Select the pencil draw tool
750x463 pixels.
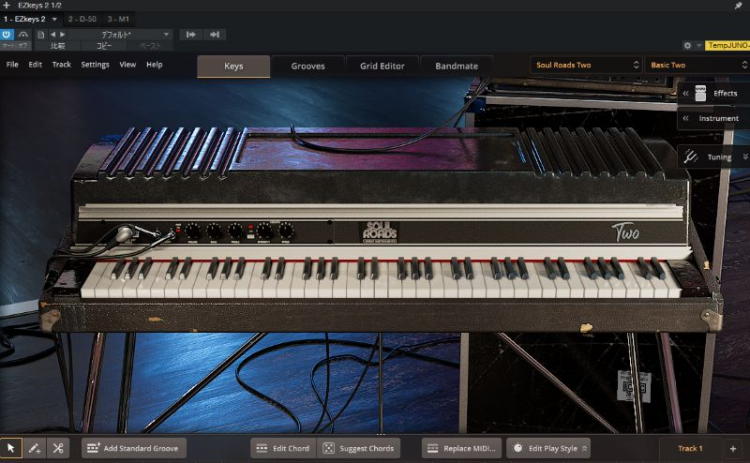35,449
